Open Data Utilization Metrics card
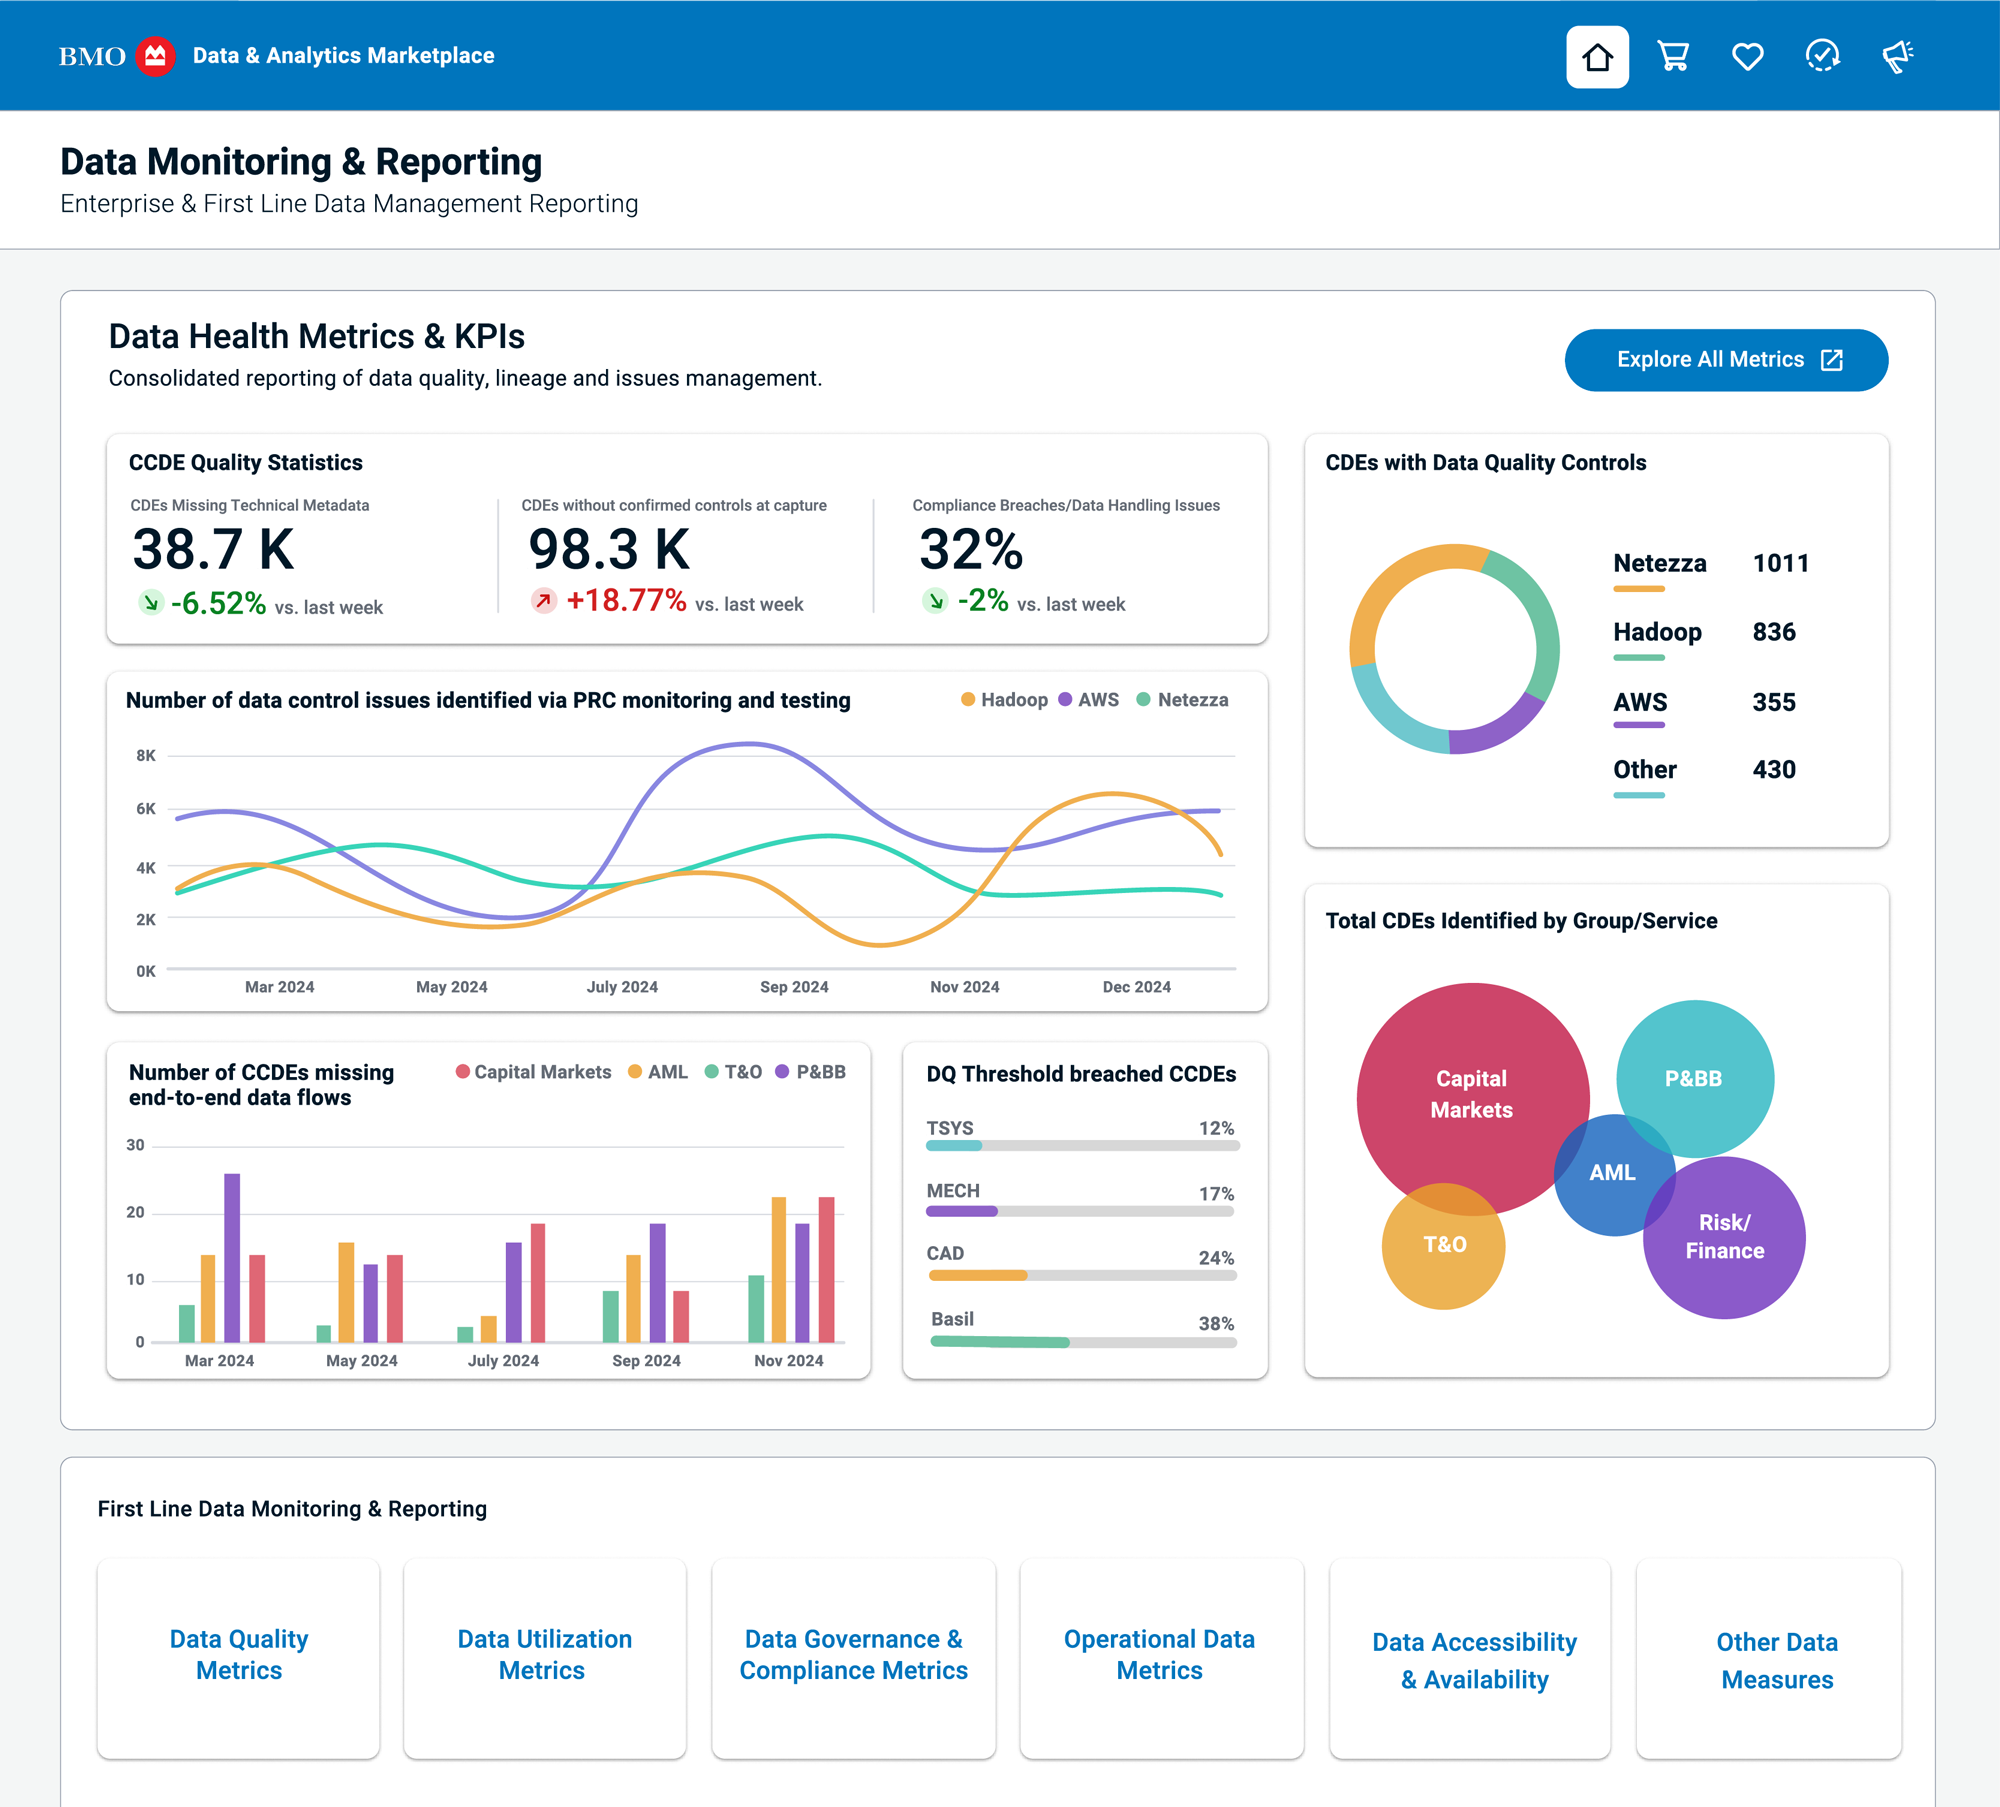Image resolution: width=2000 pixels, height=1807 pixels. [x=544, y=1655]
